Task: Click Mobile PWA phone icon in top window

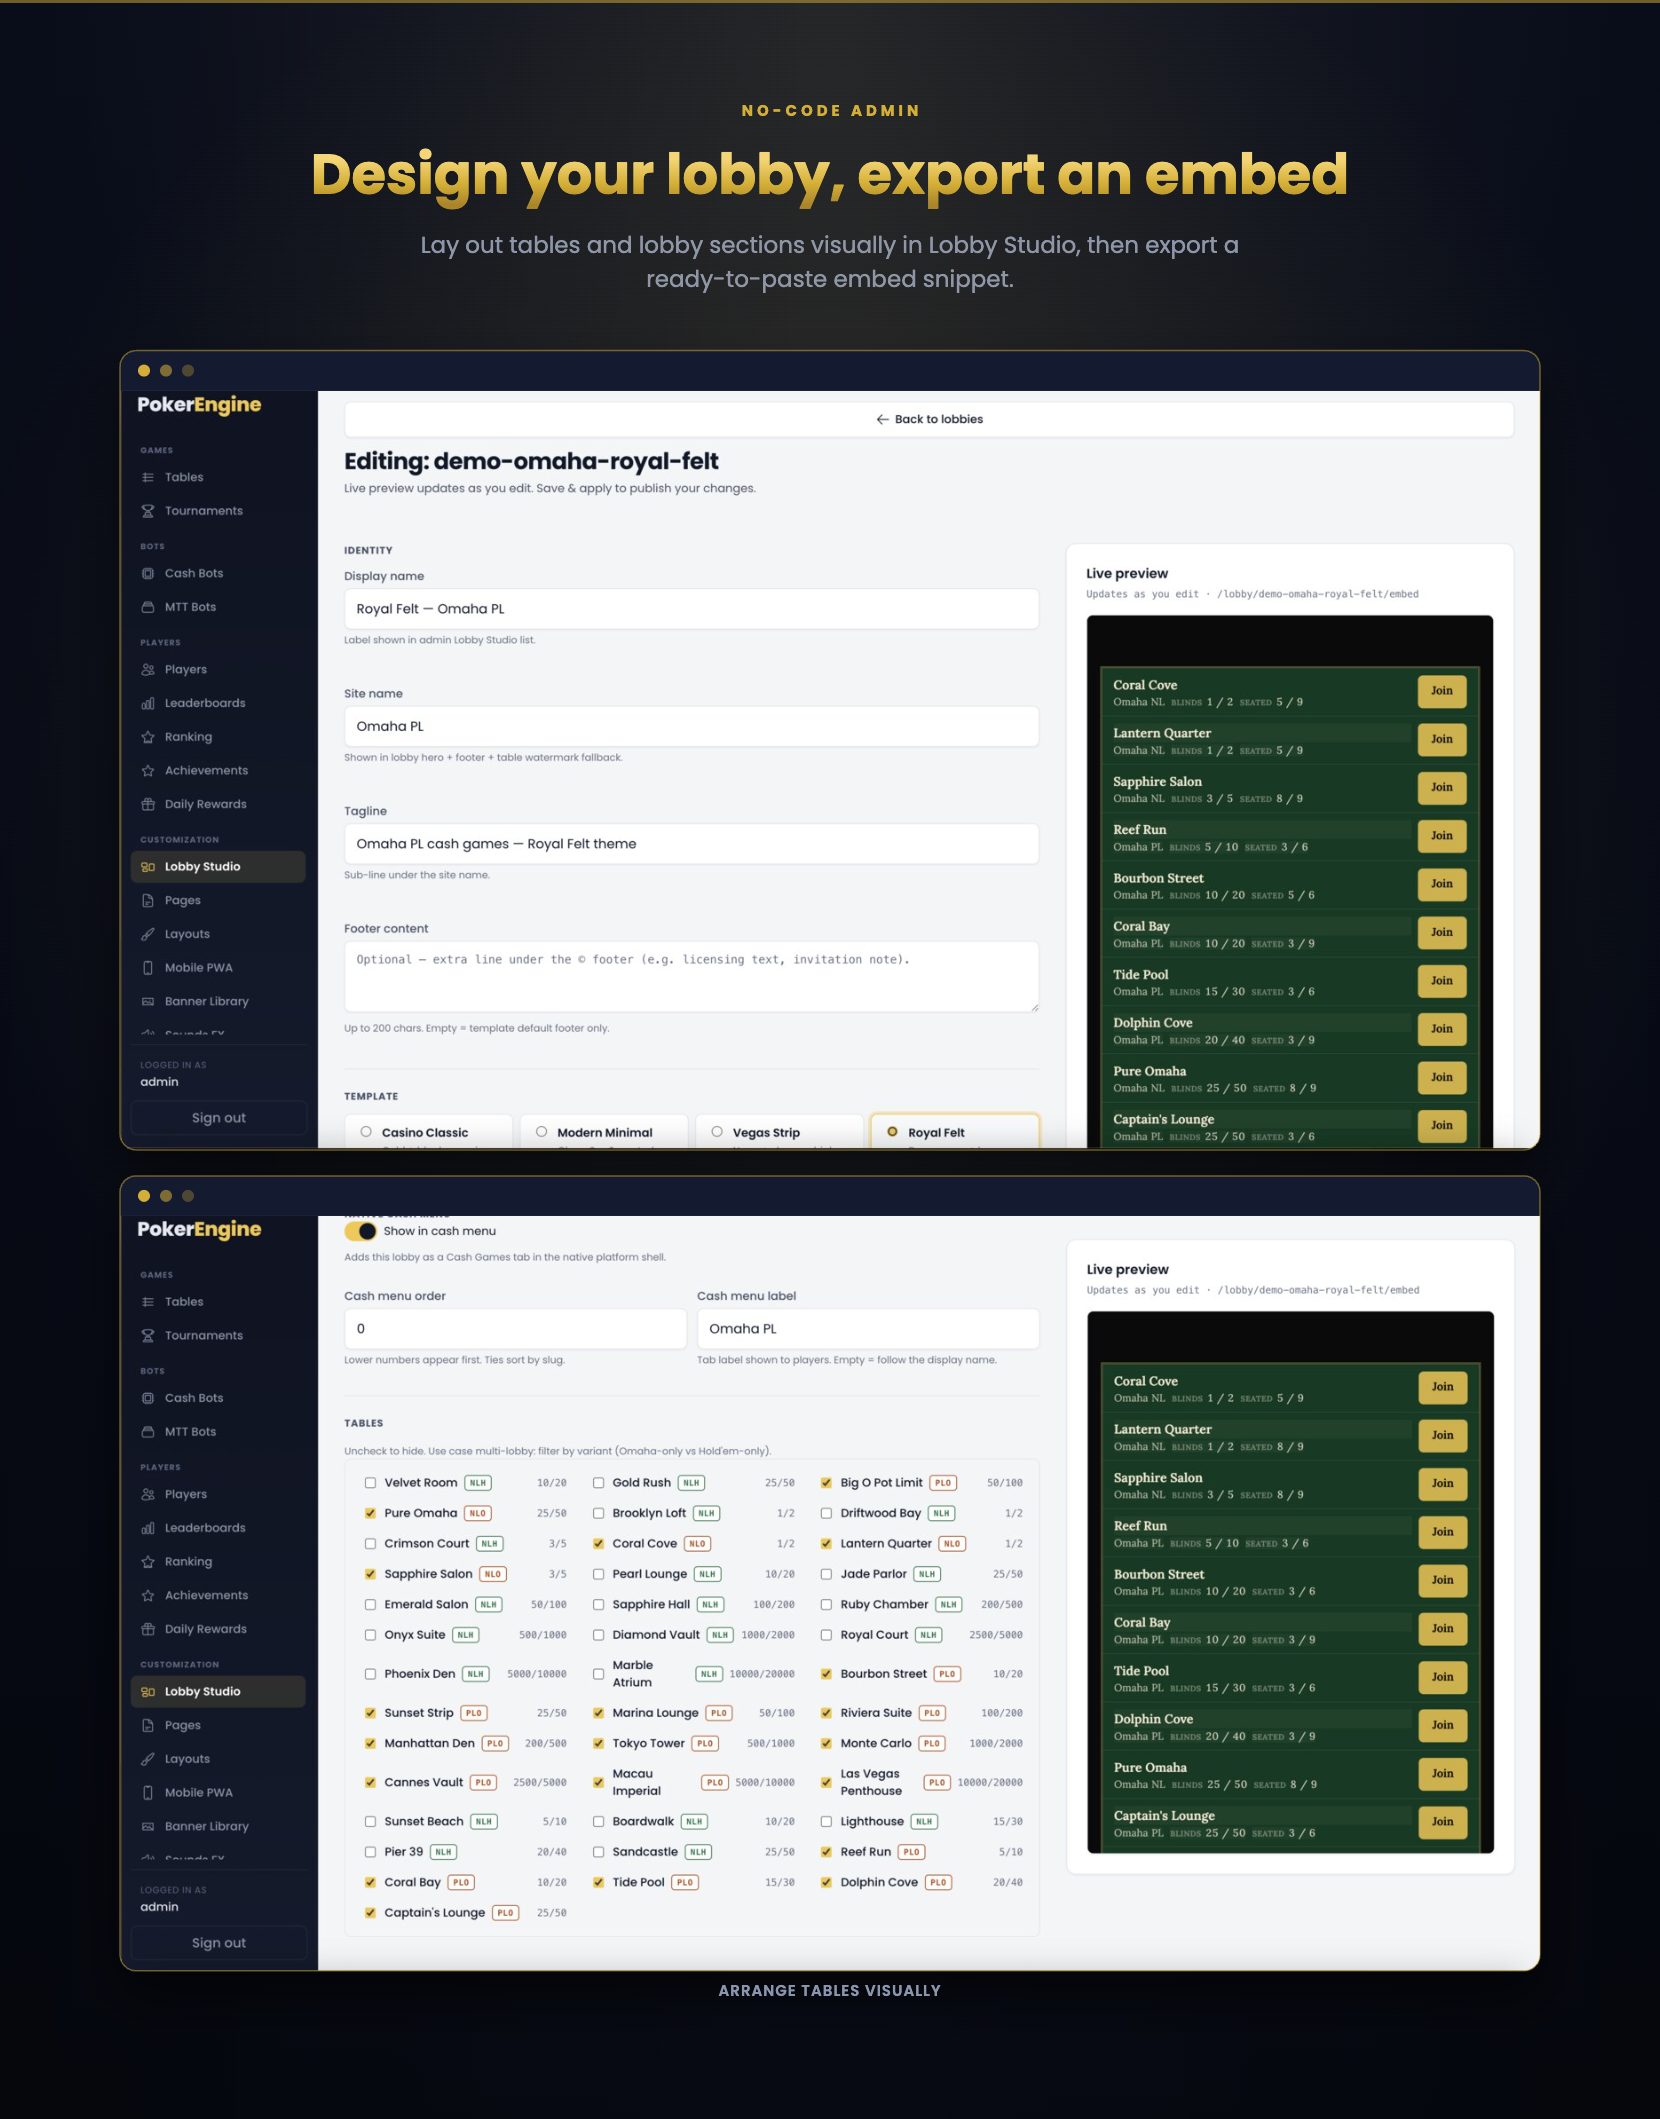Action: (x=148, y=967)
